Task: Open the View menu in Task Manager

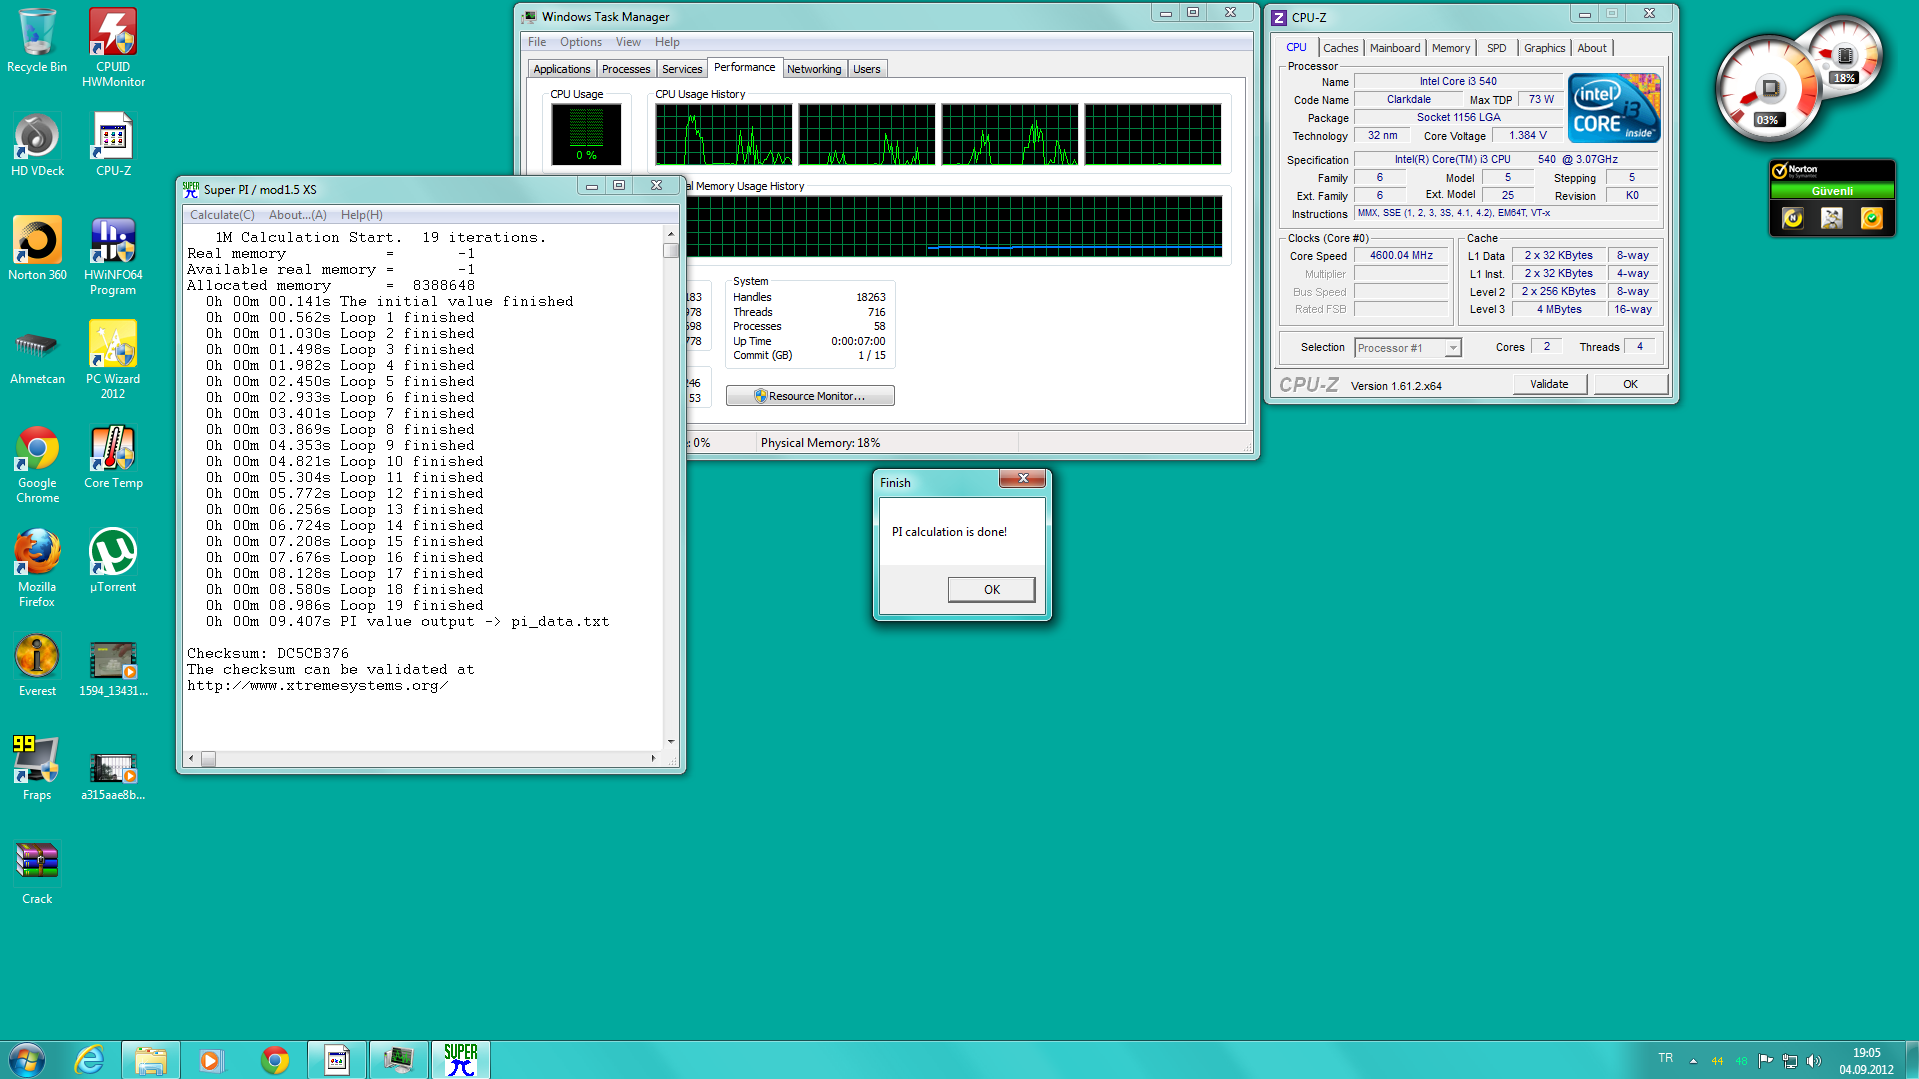Action: tap(628, 42)
